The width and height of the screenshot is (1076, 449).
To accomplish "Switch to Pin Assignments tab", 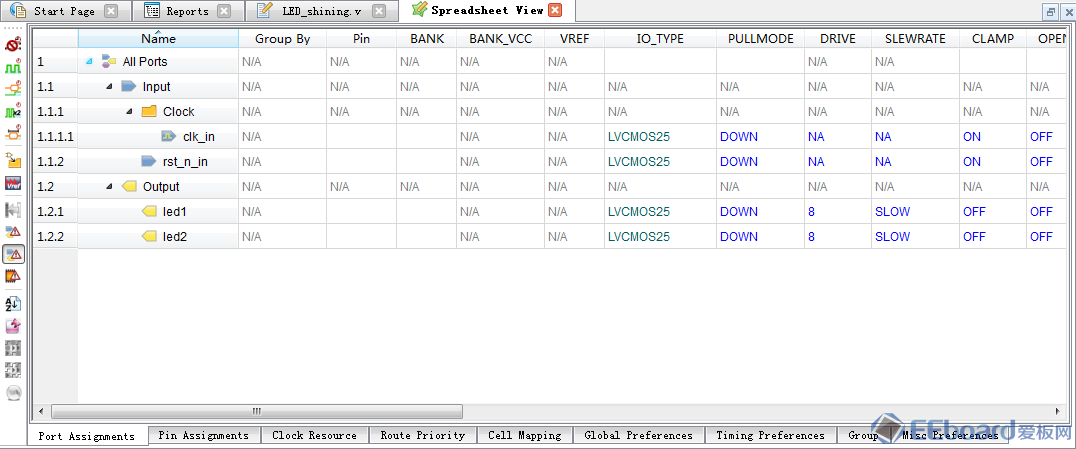I will pos(203,435).
